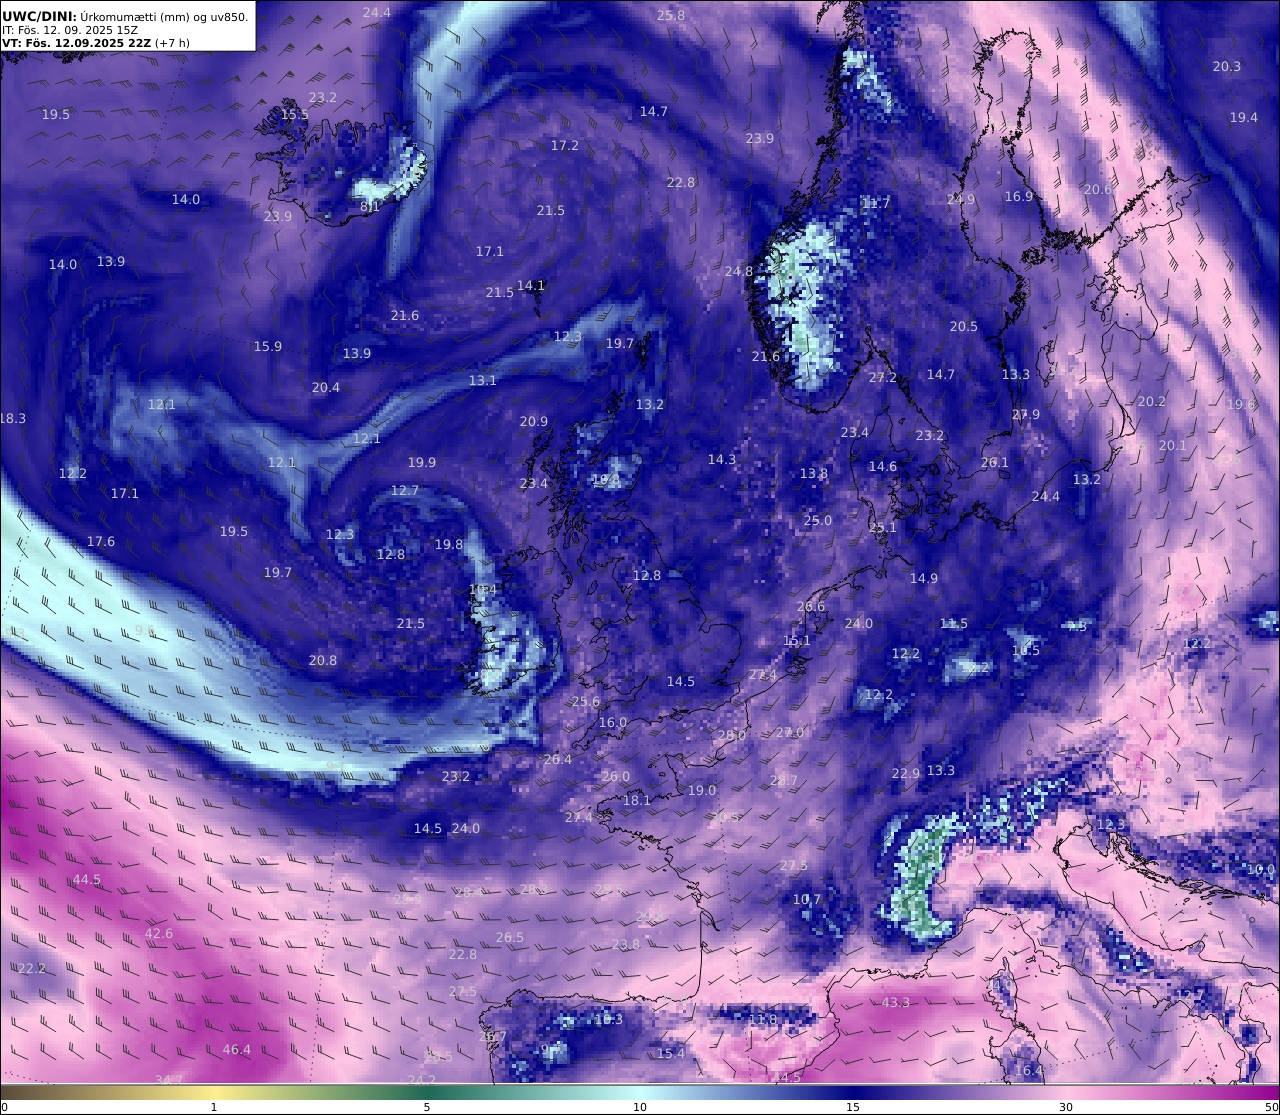Select the IT: Fös. 12. 09. 2025 15Z line
This screenshot has width=1280, height=1115.
point(70,30)
